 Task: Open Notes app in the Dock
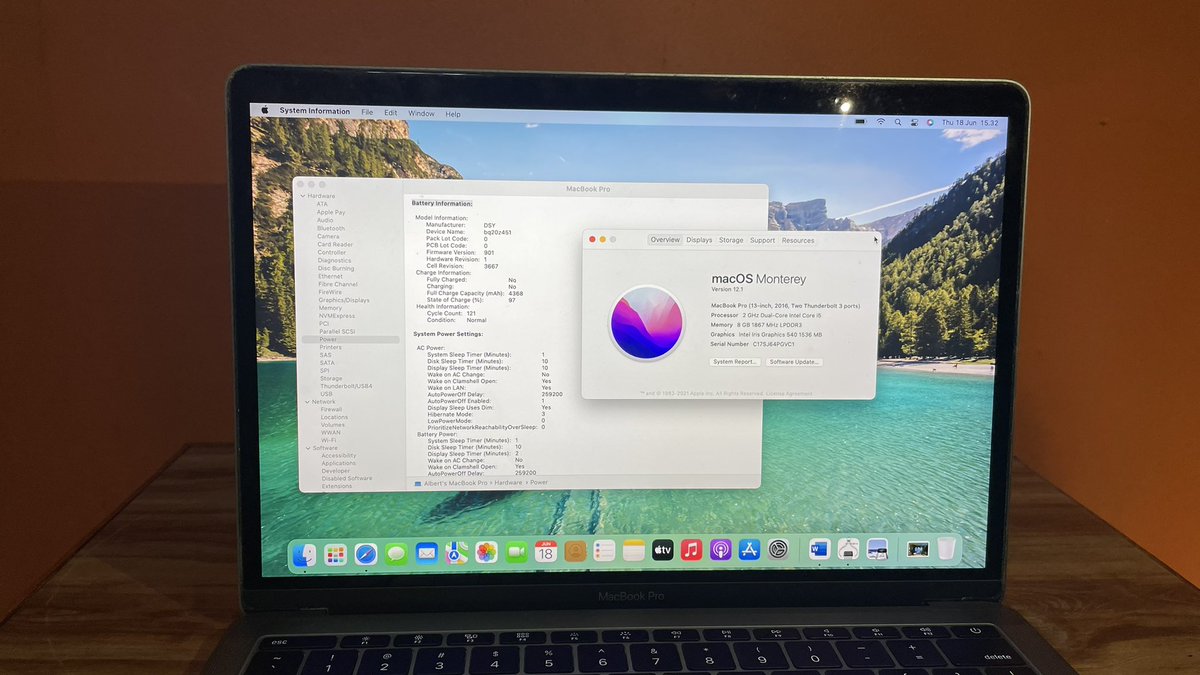pos(633,551)
